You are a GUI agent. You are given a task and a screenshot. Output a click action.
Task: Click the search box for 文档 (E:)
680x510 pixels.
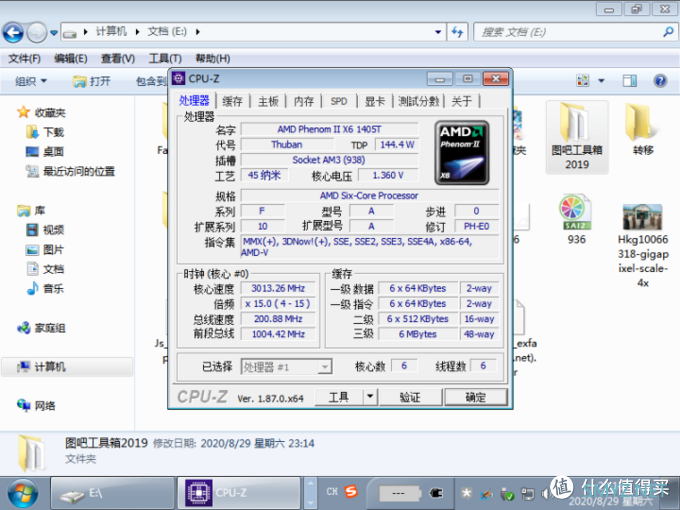(568, 32)
